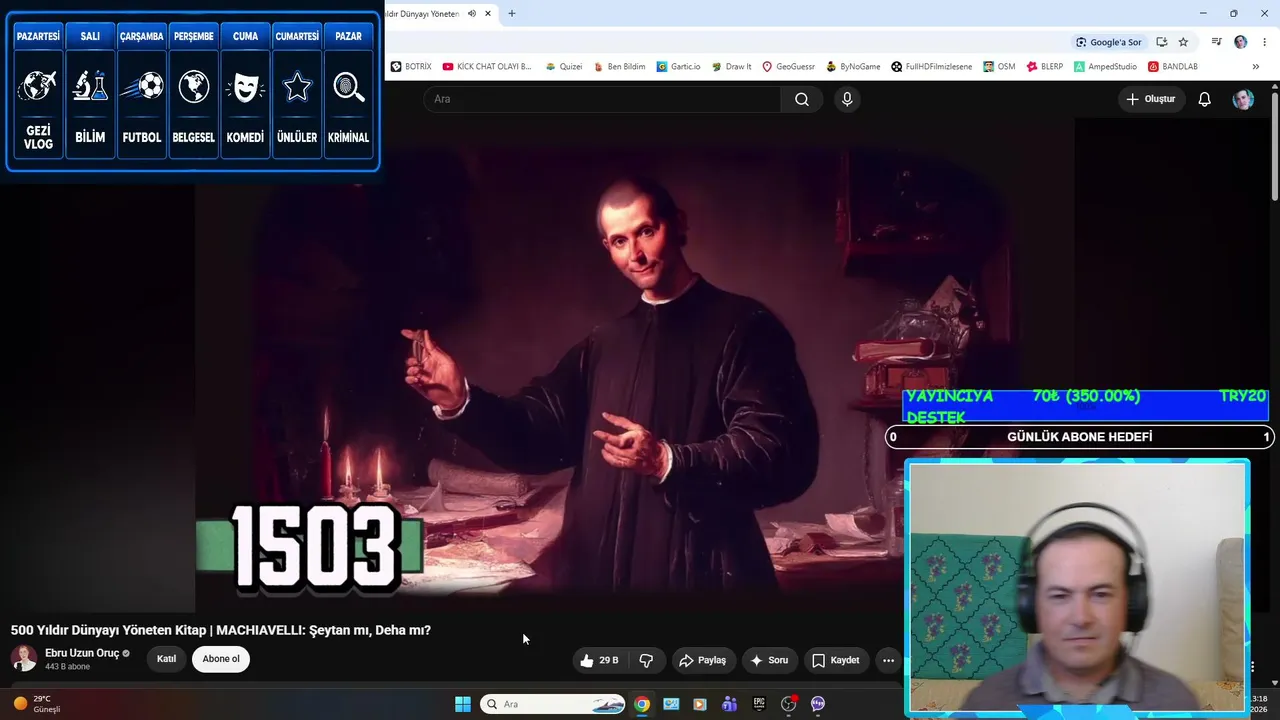Expand the hidden bookmarks overflow chevron
The width and height of the screenshot is (1280, 720).
[x=1256, y=67]
